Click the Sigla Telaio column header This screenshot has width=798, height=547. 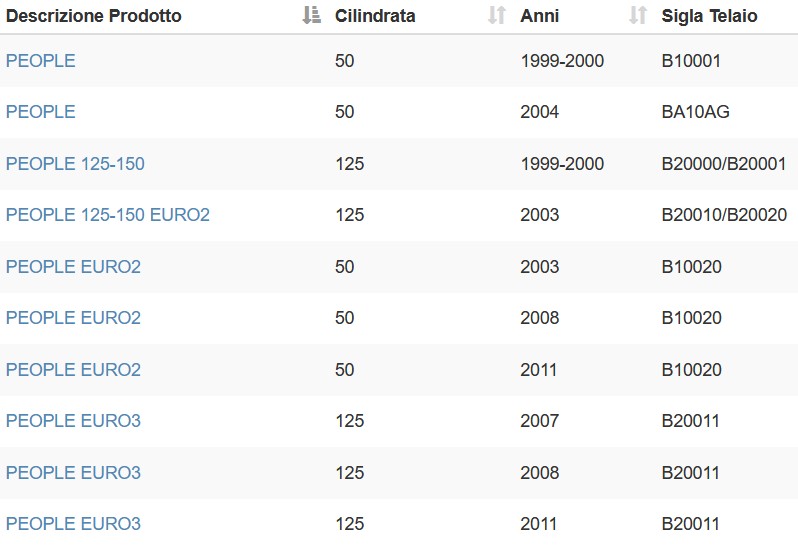point(709,16)
